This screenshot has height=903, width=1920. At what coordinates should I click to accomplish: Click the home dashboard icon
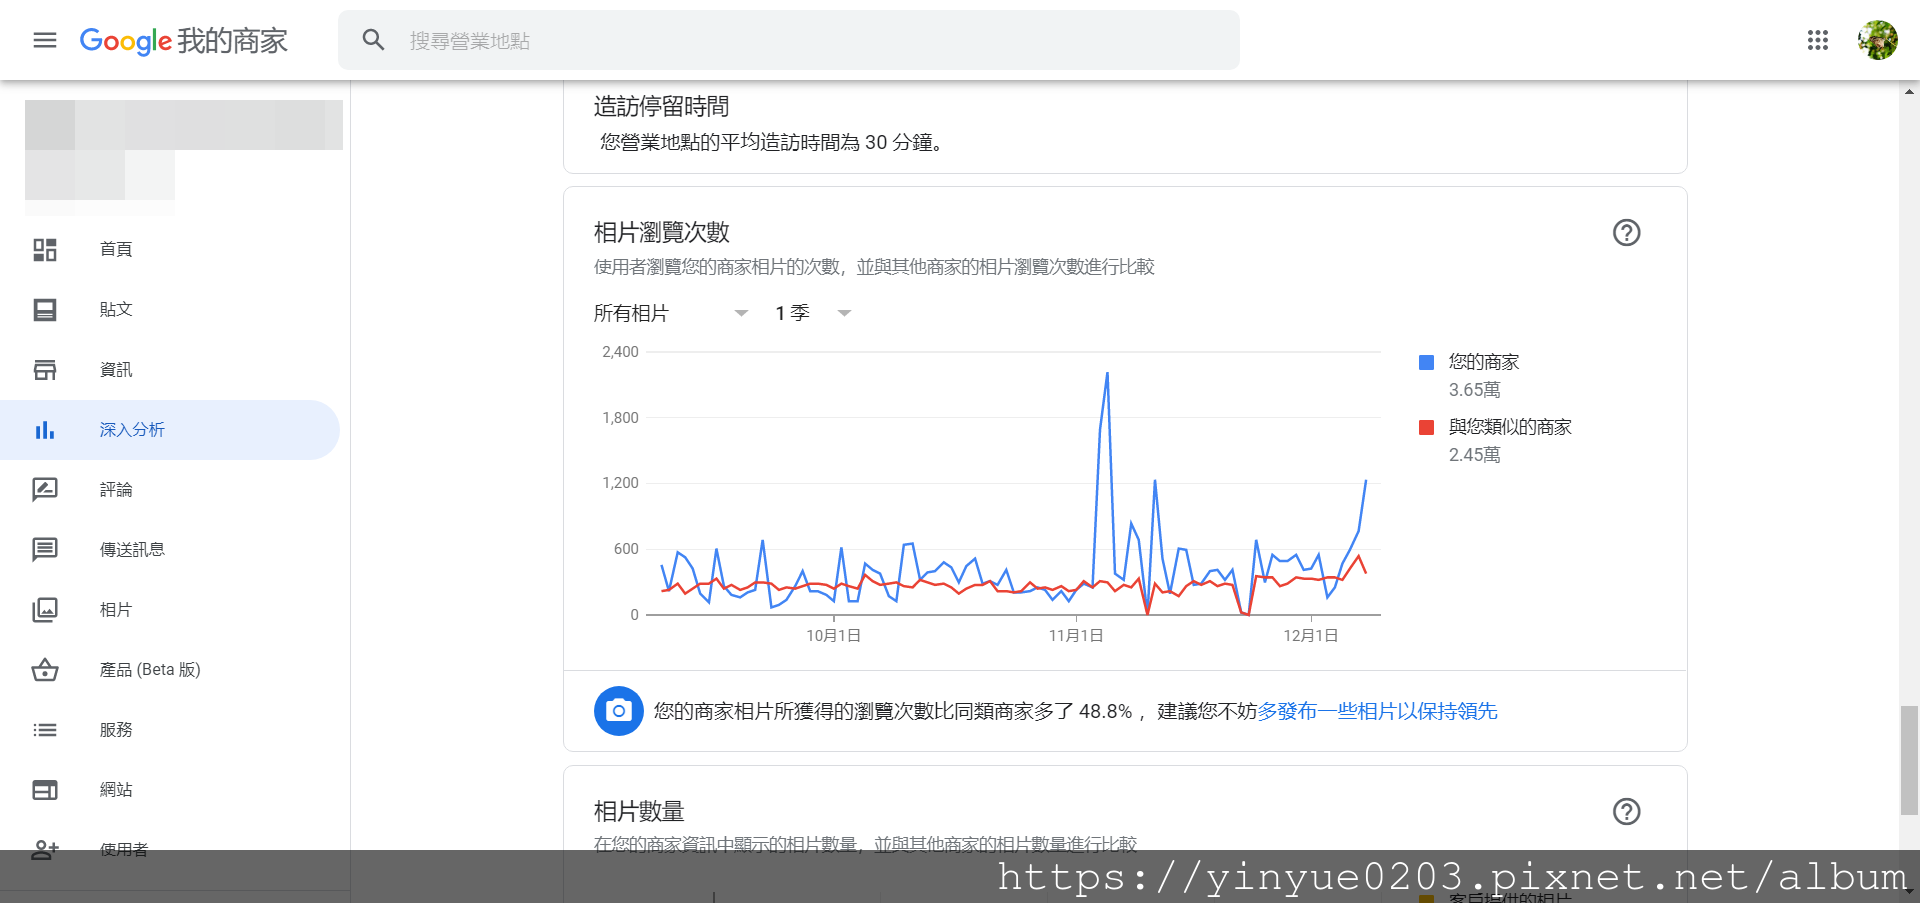[x=45, y=249]
